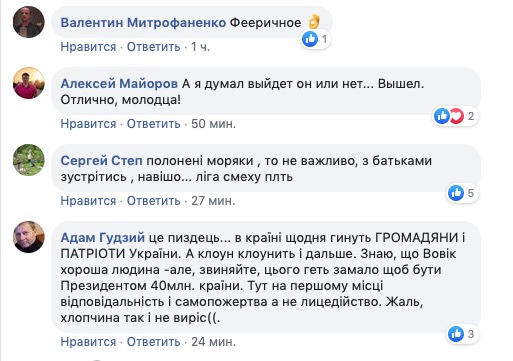The image size is (513, 361).
Task: Open Сергей Степ profile avatar
Action: (x=29, y=160)
